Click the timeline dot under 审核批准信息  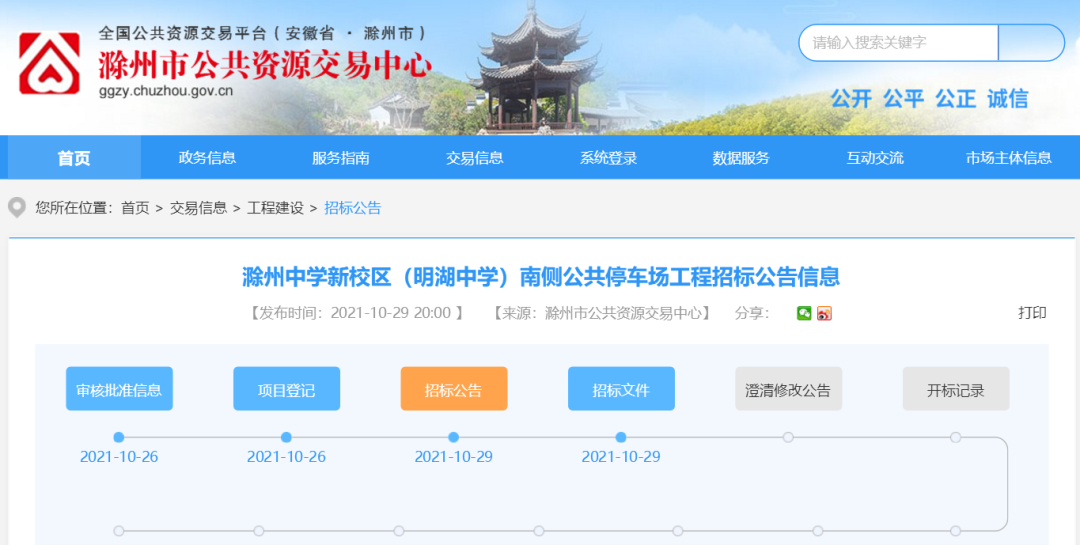(x=119, y=437)
